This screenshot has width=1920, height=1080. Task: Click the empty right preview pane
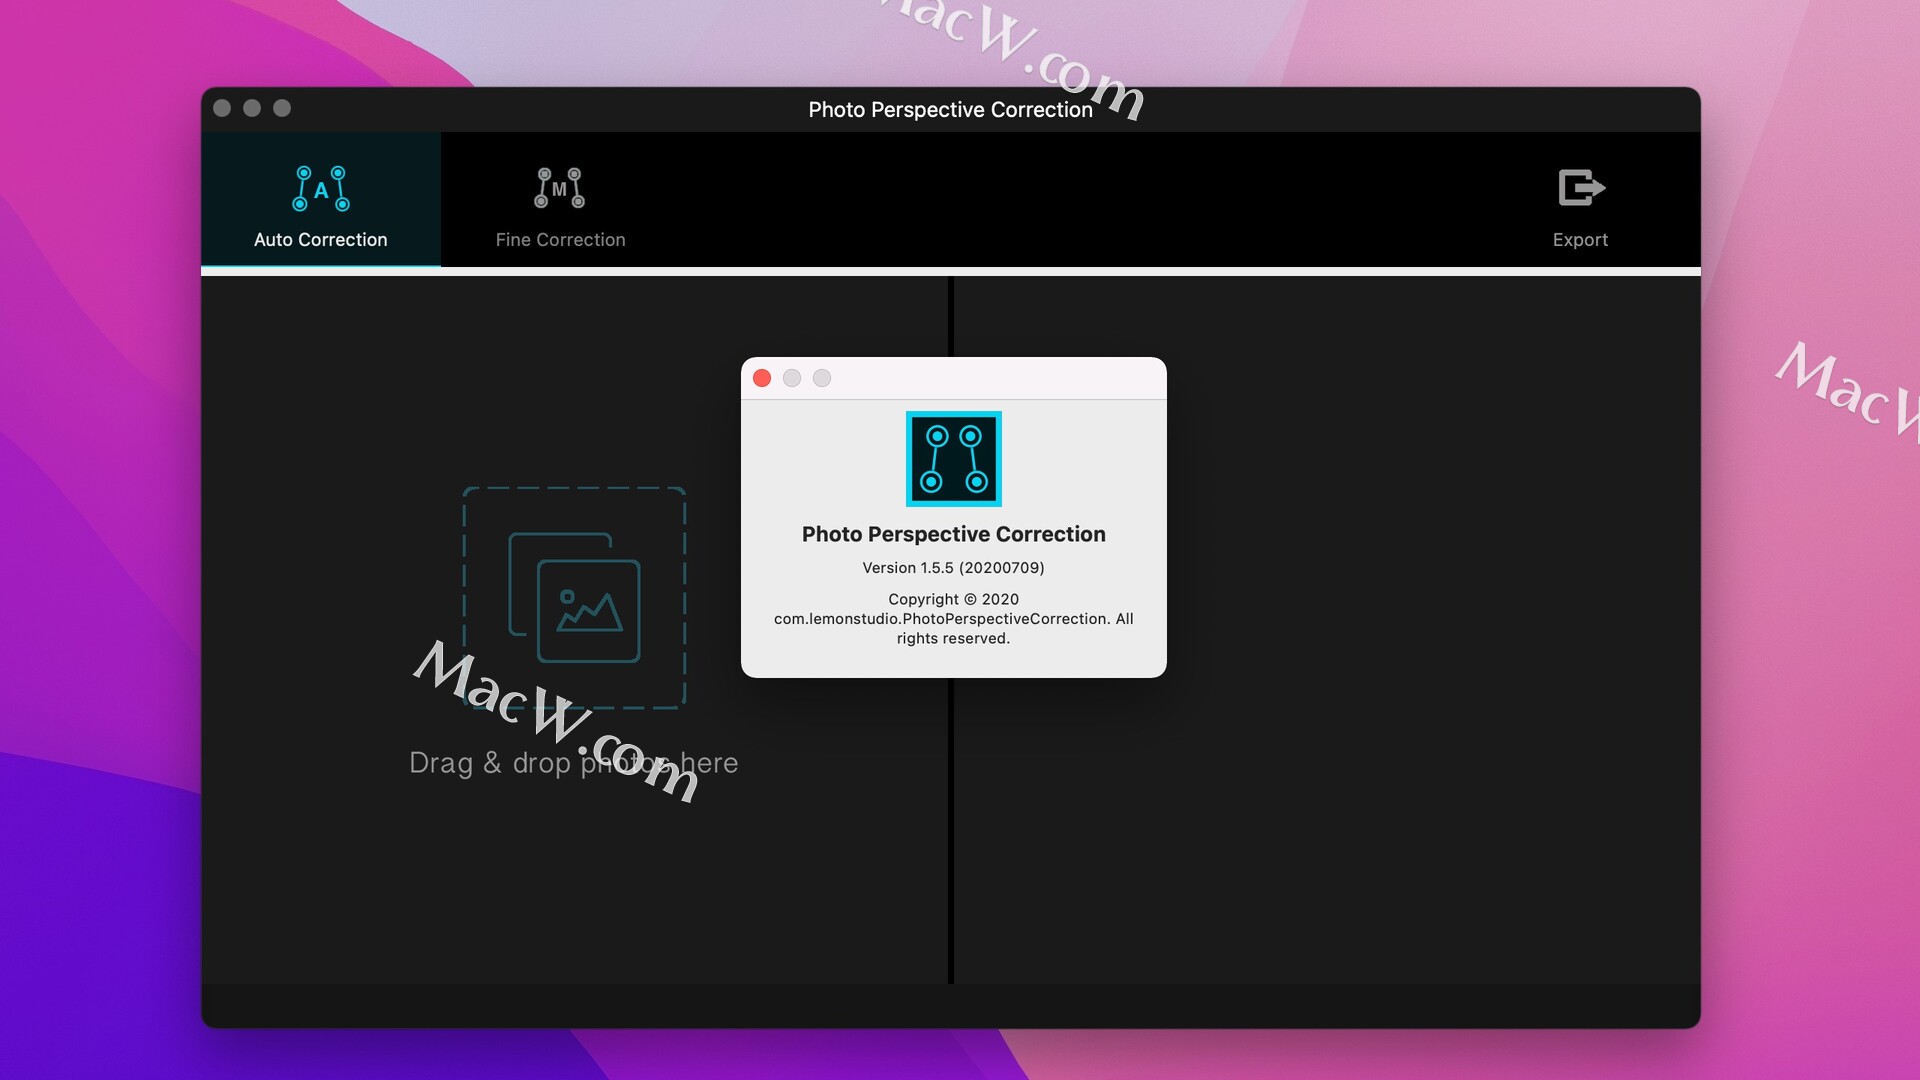pyautogui.click(x=1400, y=630)
